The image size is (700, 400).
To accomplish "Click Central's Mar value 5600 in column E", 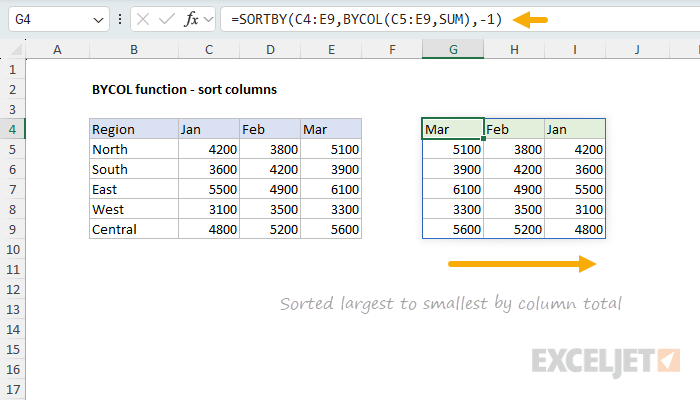I will (331, 229).
